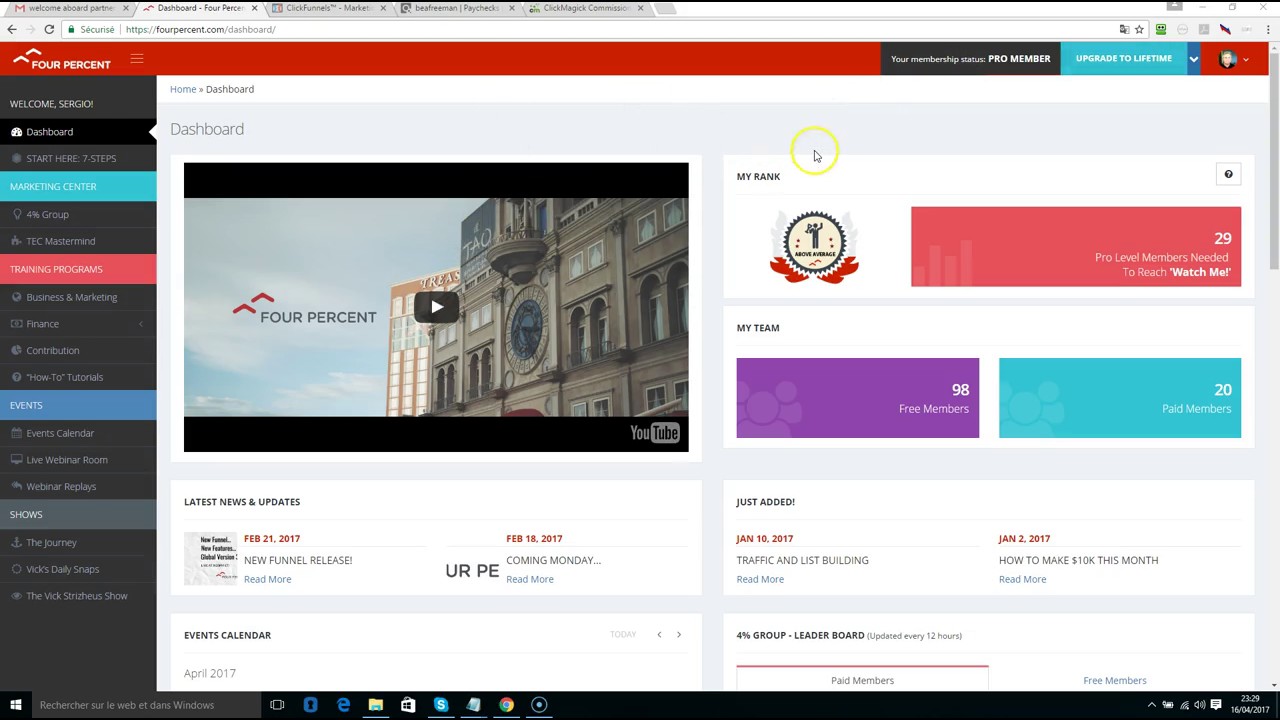Viewport: 1280px width, 720px height.
Task: Select the EVENTS section header
Action: coord(78,405)
